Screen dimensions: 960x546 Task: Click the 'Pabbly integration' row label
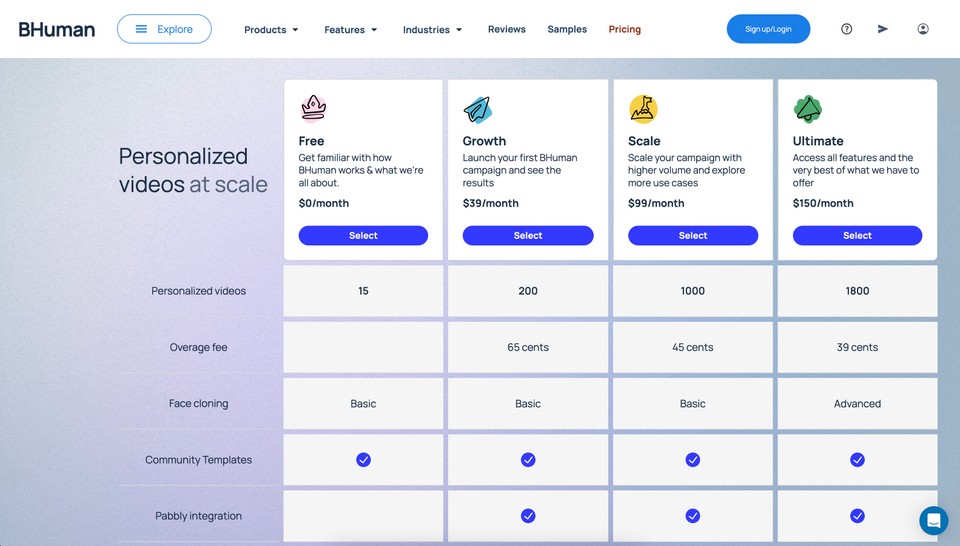coord(198,516)
